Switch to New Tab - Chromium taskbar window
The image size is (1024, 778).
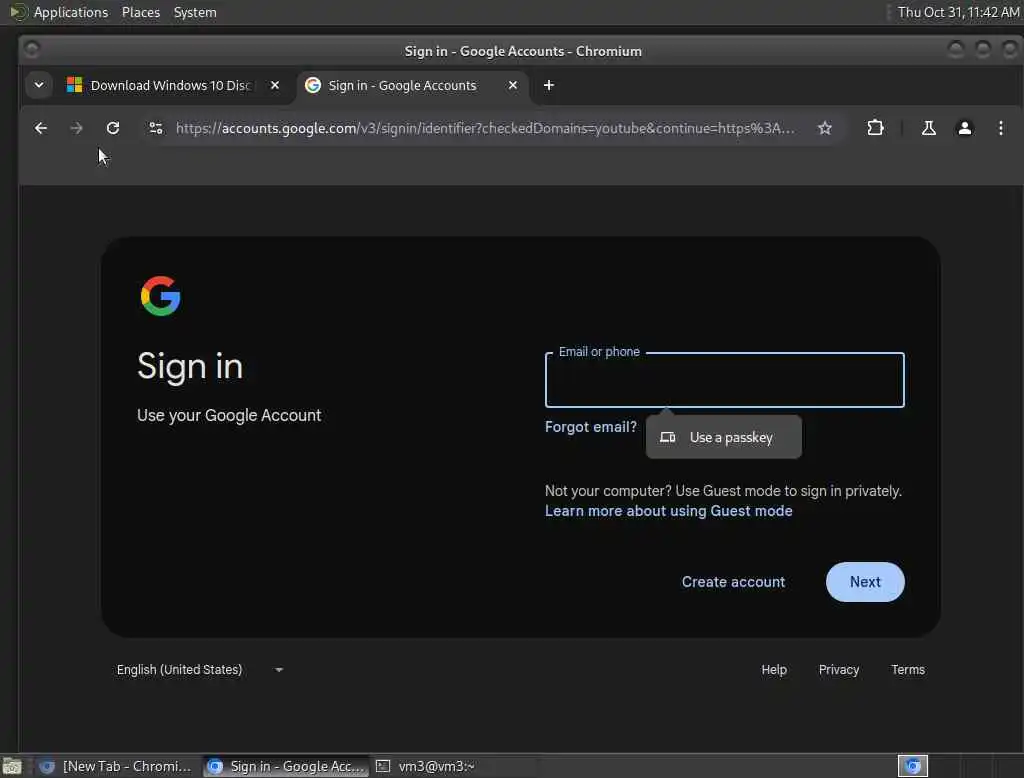tap(116, 766)
